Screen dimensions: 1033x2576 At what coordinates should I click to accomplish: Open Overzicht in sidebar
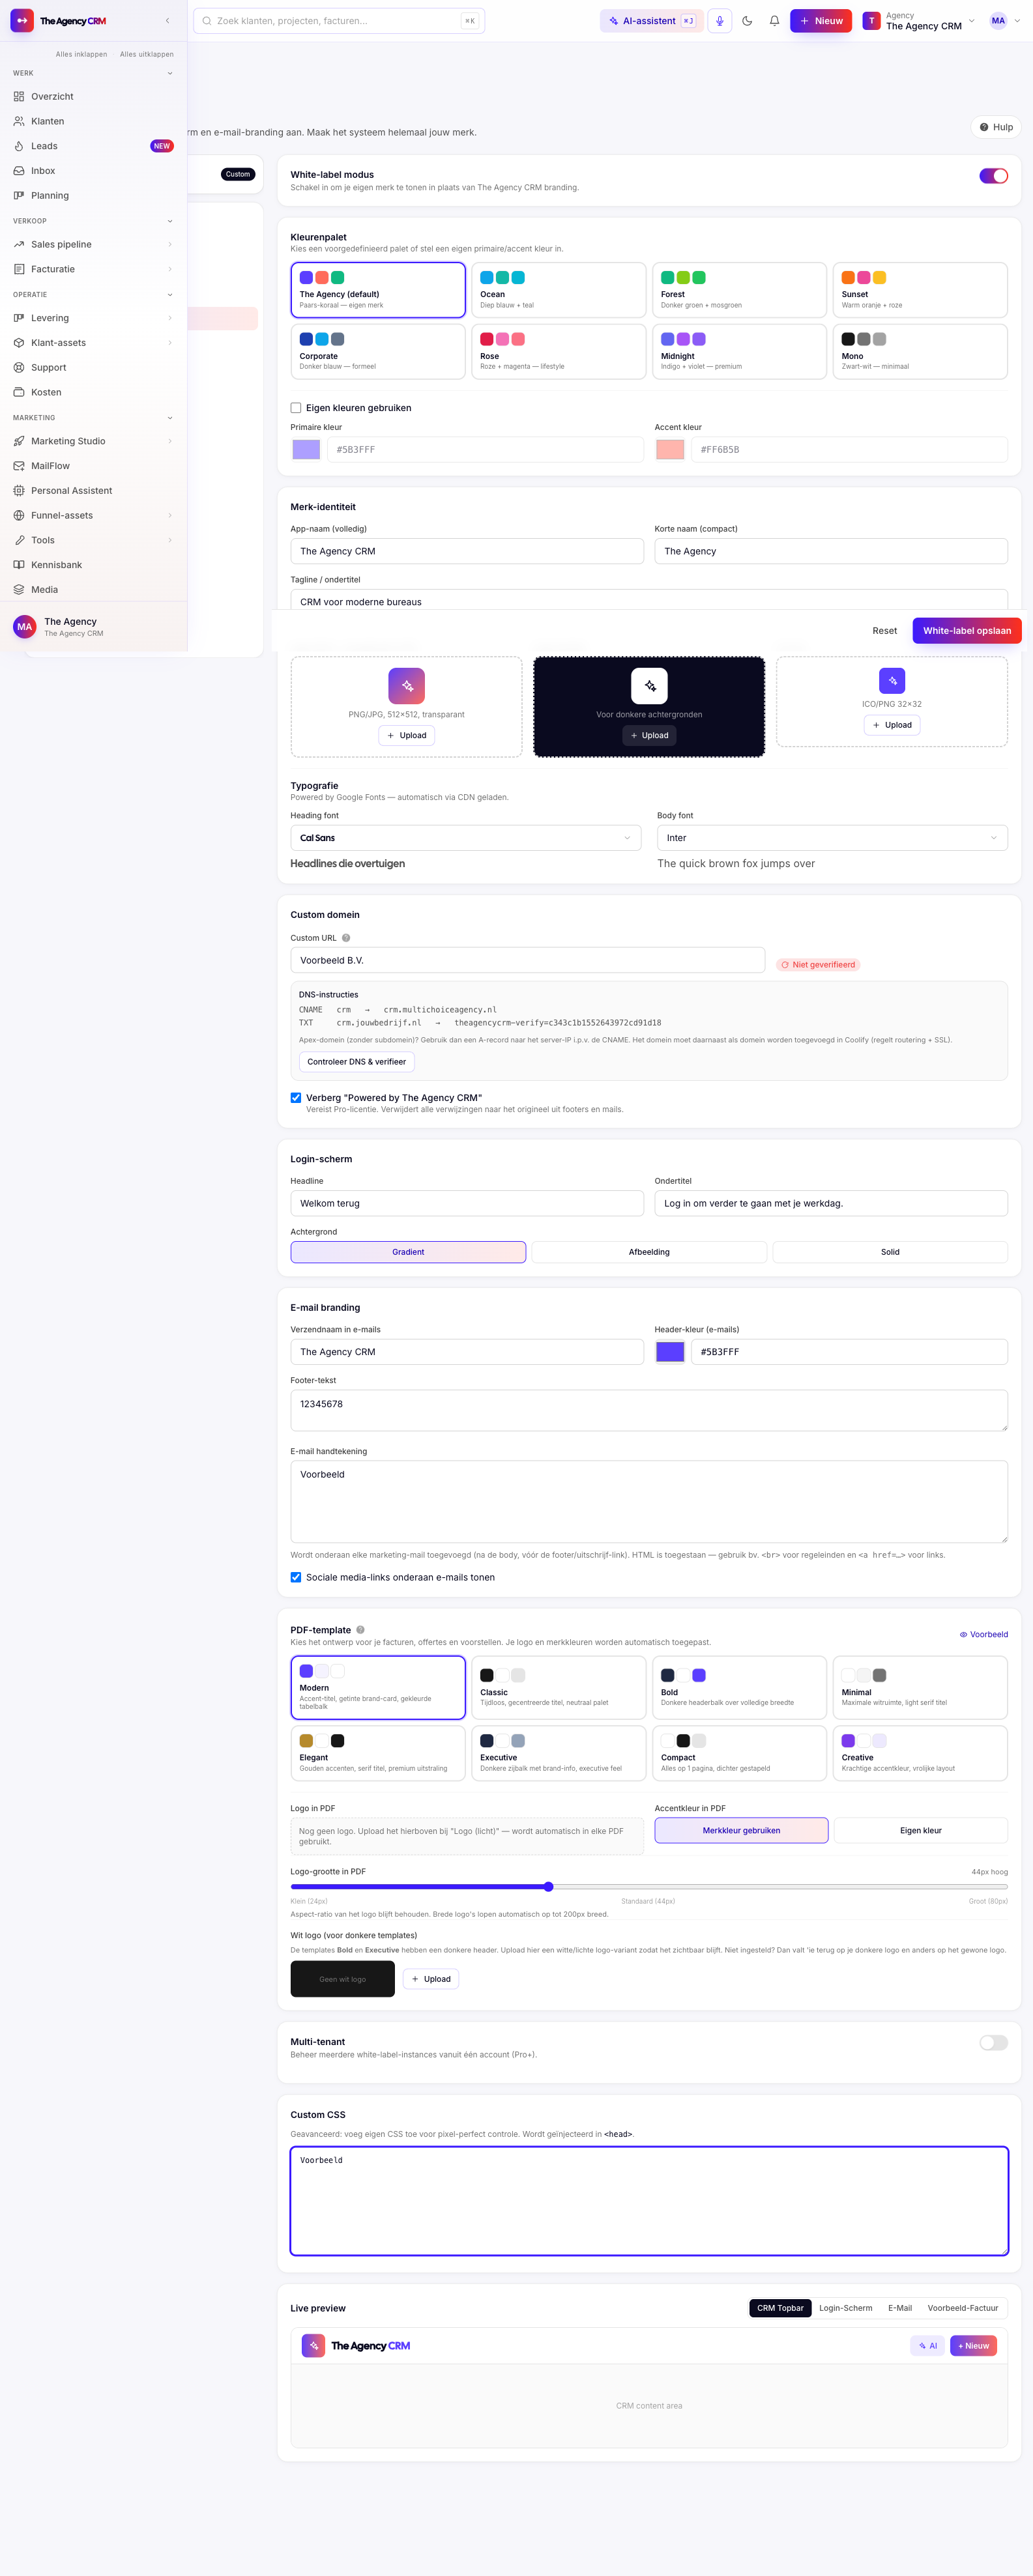[93, 97]
